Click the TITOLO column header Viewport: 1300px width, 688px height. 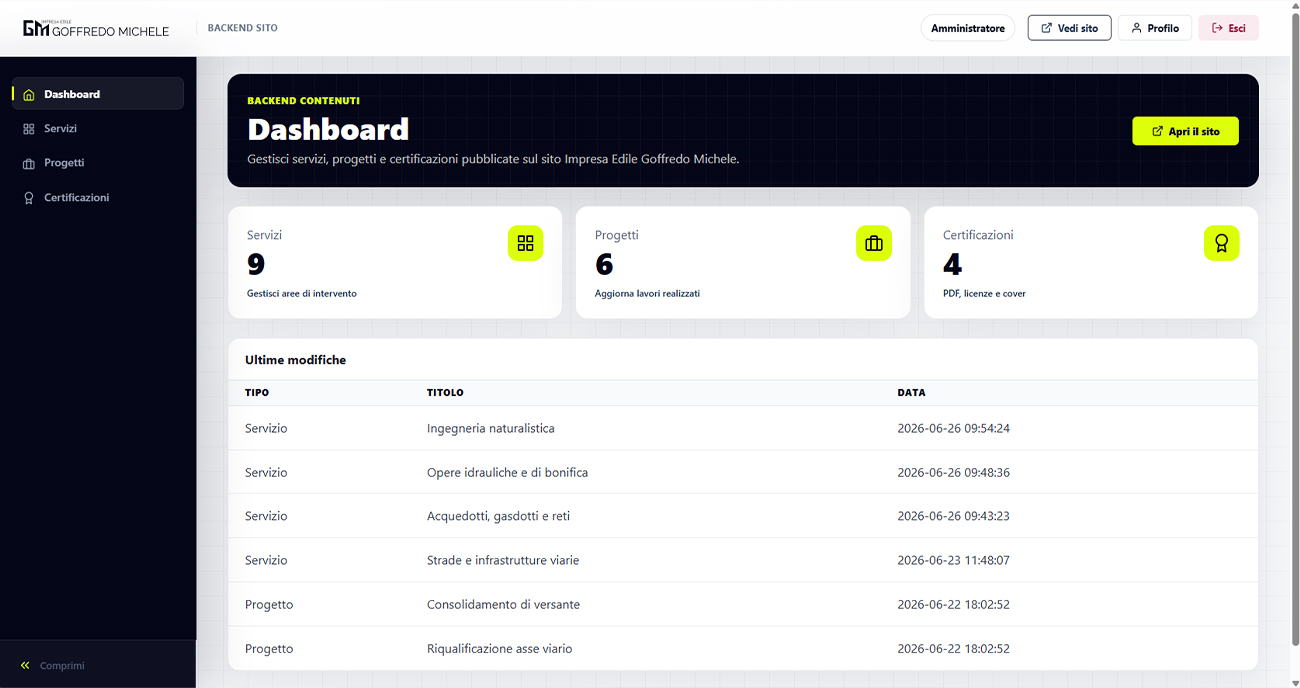(445, 393)
